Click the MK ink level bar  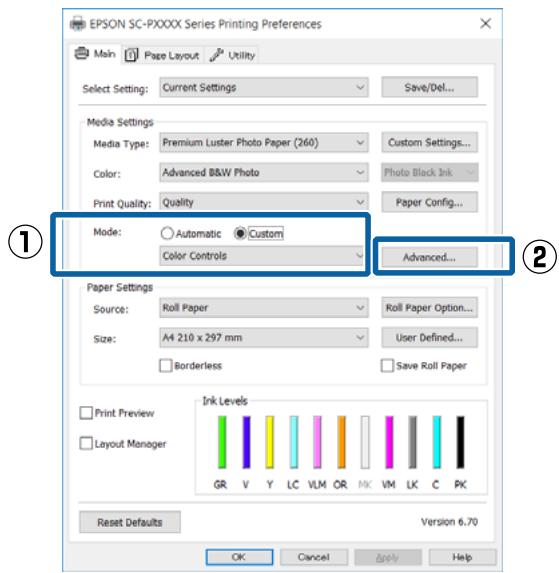click(365, 442)
